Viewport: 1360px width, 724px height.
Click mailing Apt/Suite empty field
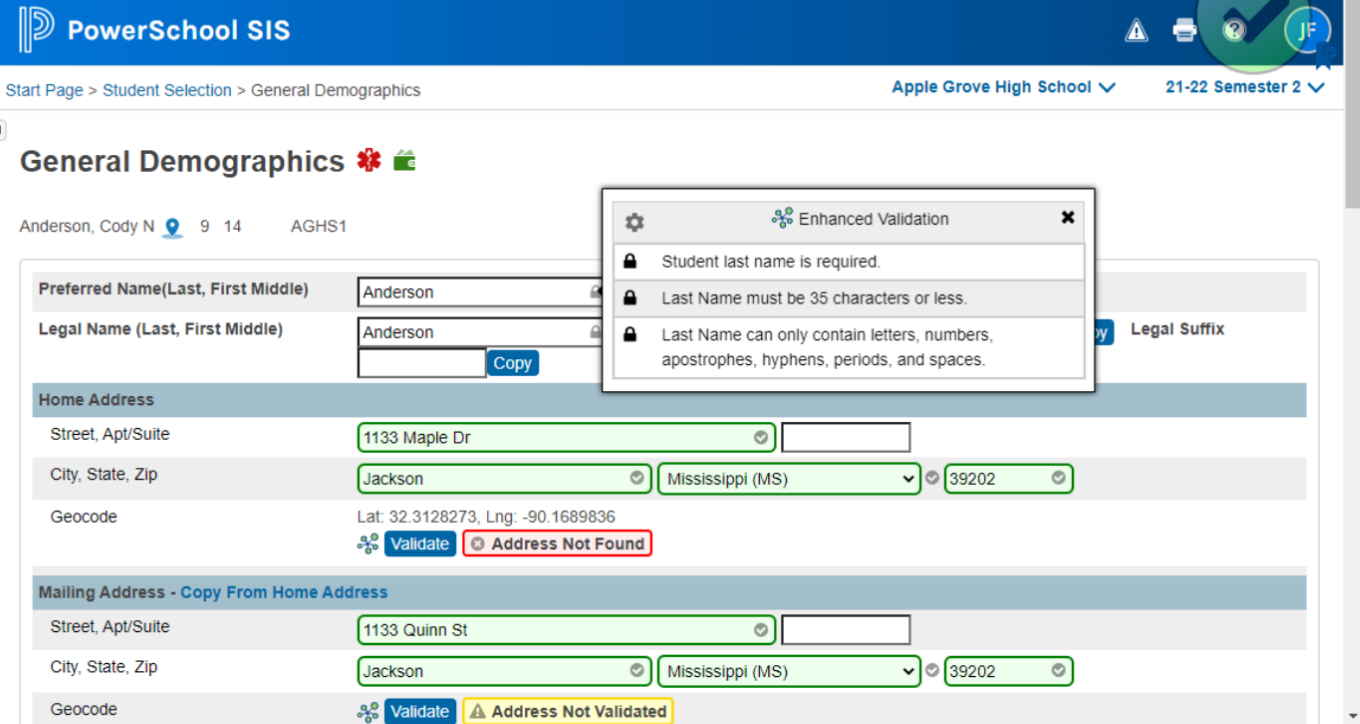point(846,630)
